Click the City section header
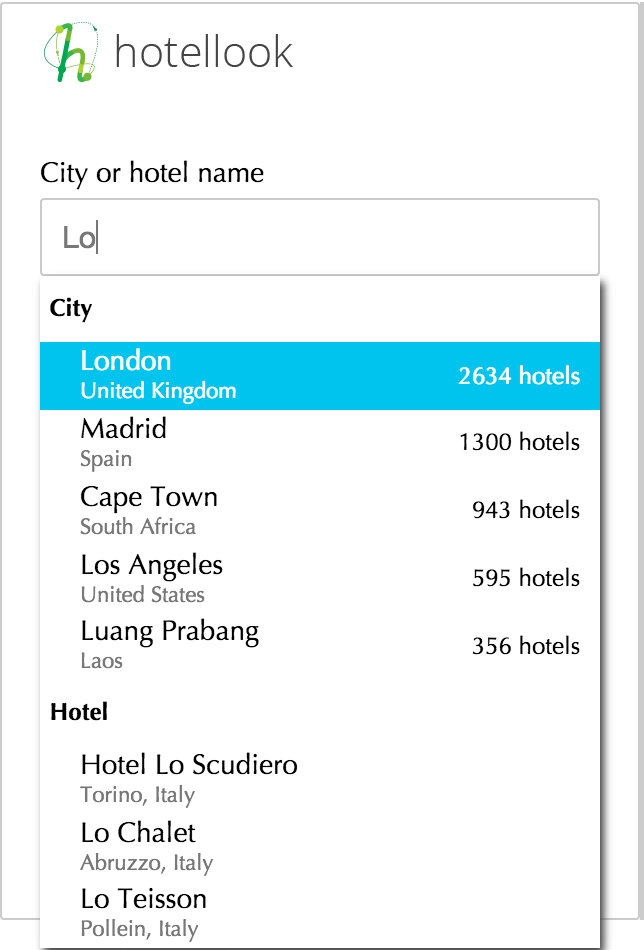Image resolution: width=644 pixels, height=950 pixels. click(71, 308)
